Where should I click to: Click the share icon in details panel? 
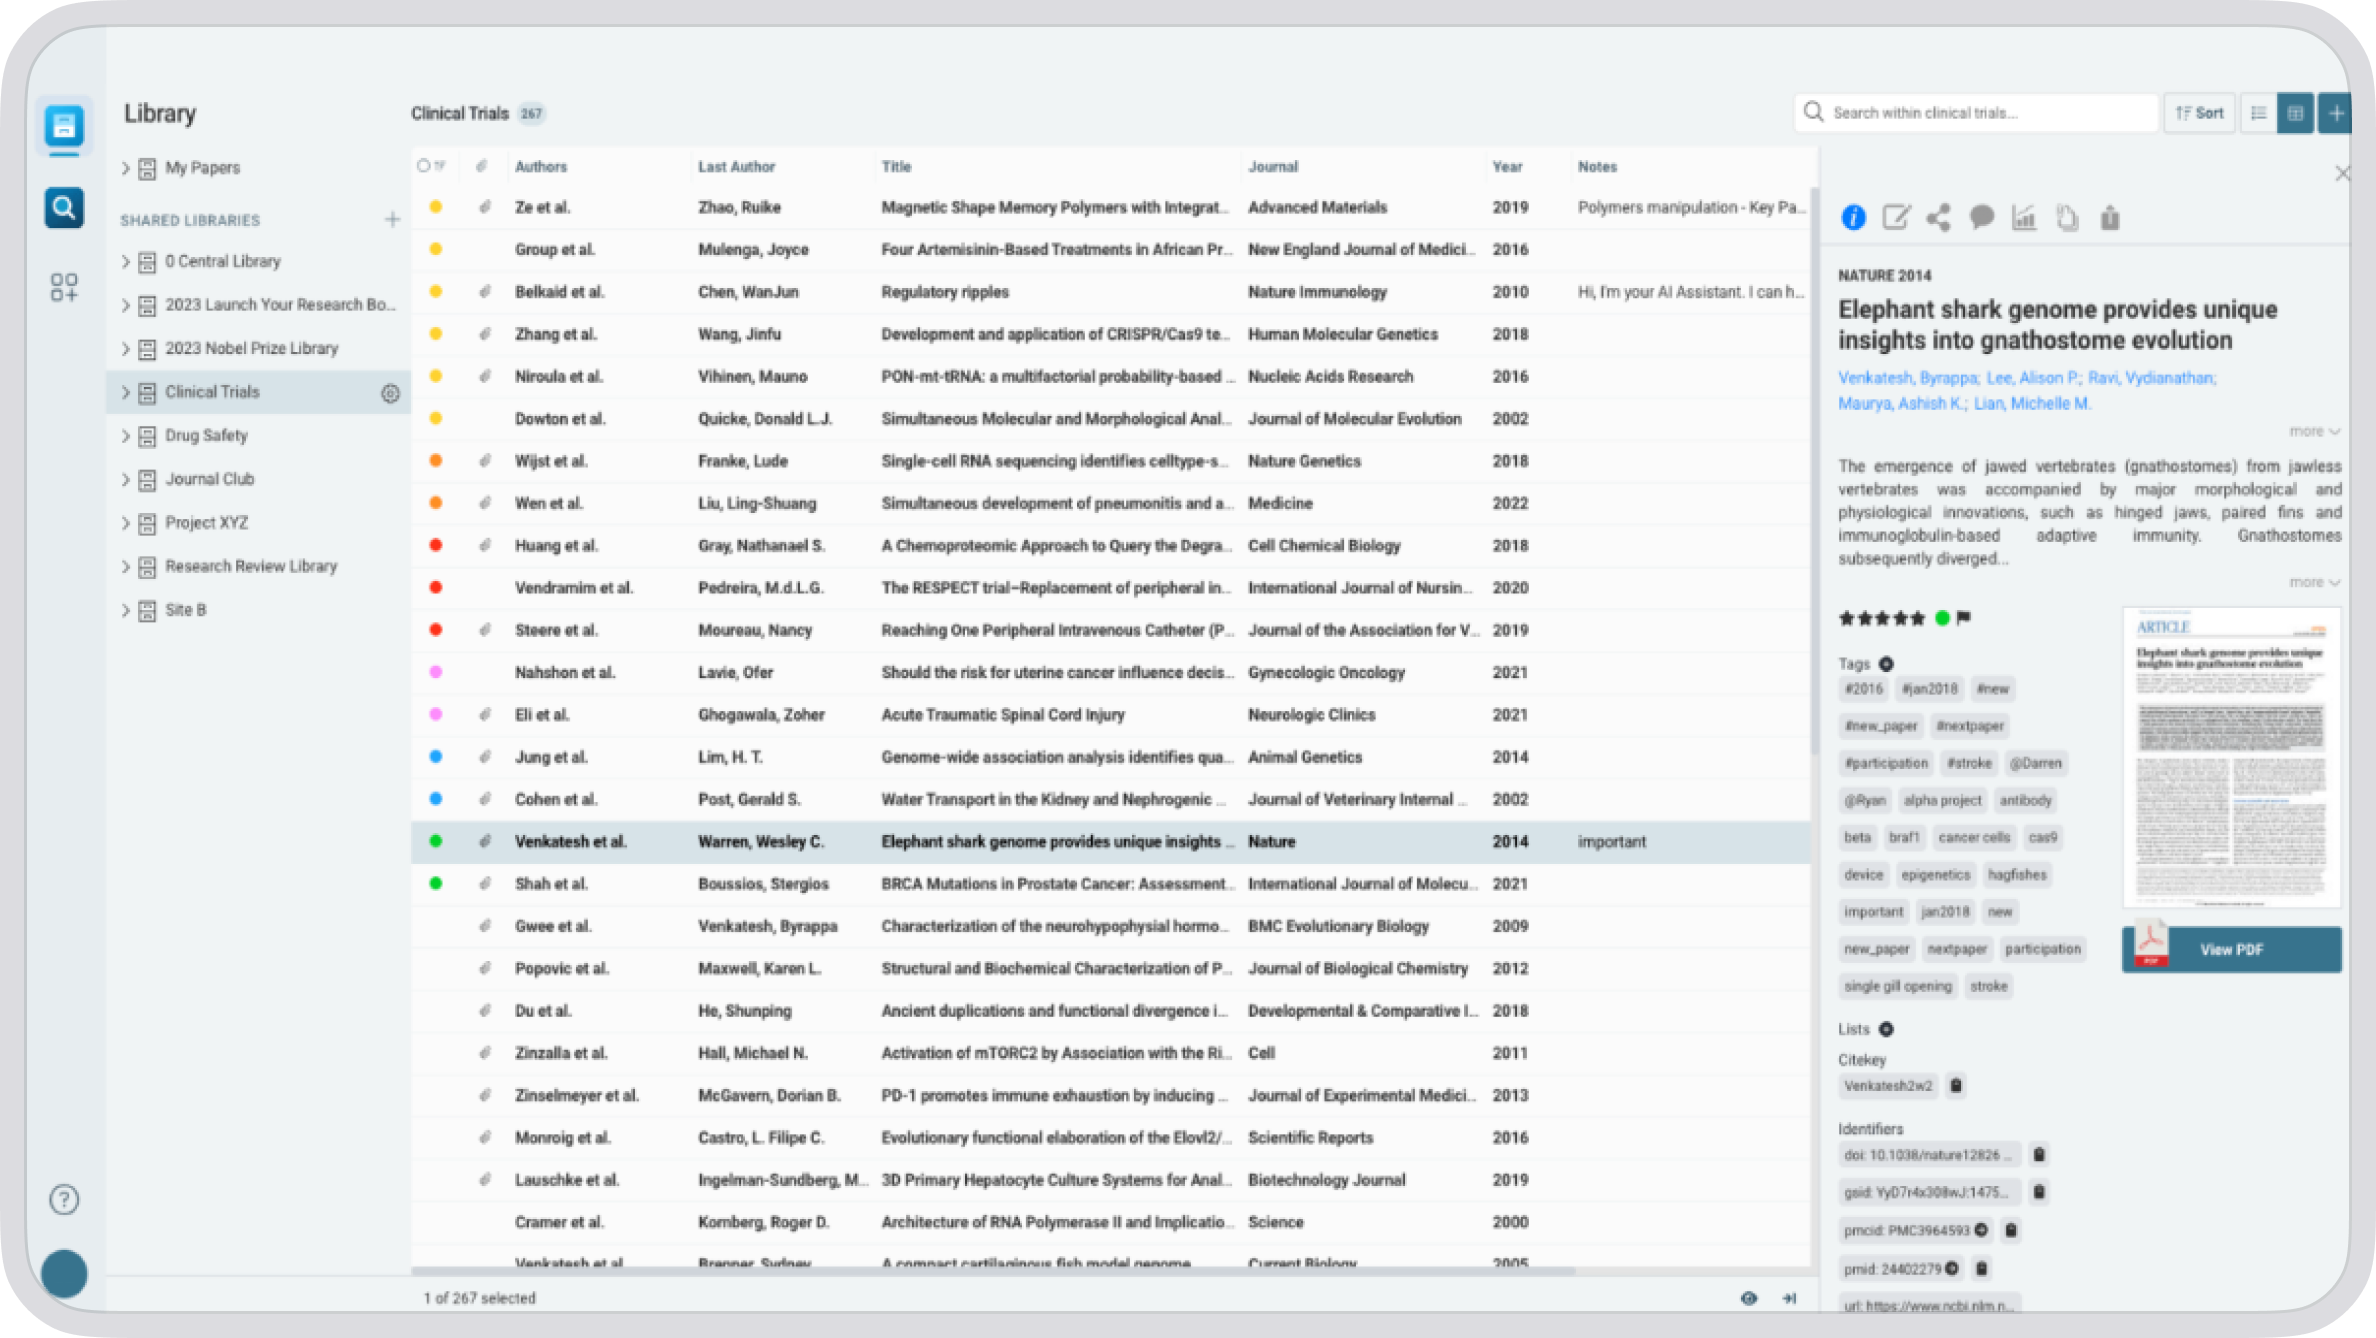click(1939, 217)
